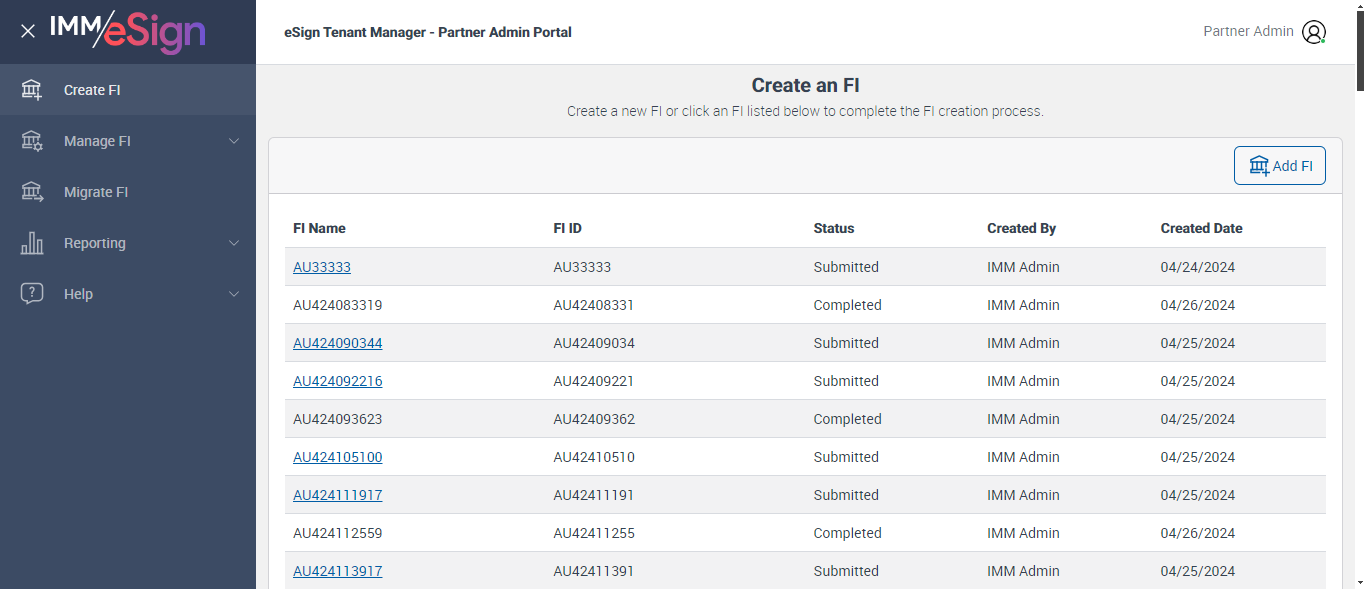
Task: Expand the Manage FI submenu chevron
Action: tap(234, 141)
